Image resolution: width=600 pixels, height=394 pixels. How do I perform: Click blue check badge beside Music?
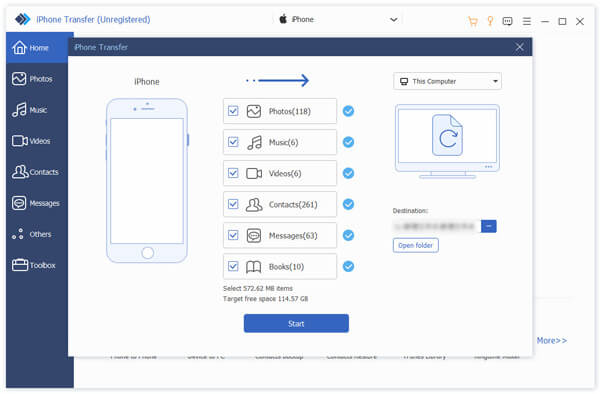(348, 142)
